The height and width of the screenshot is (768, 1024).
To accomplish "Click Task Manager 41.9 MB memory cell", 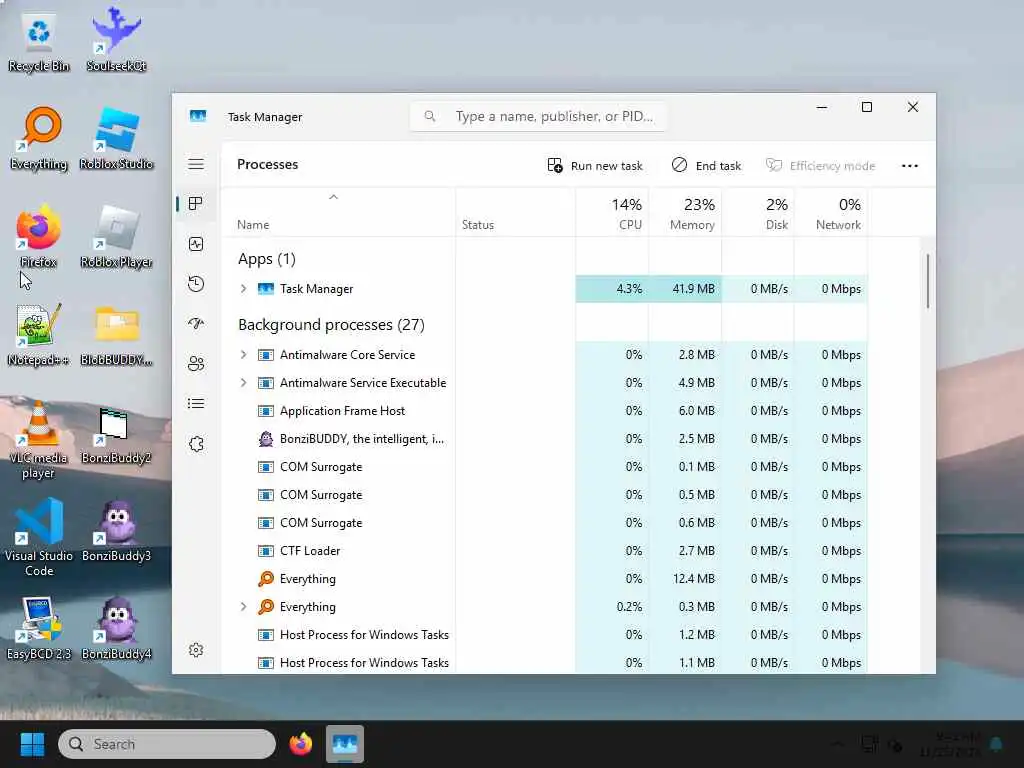I will coord(685,289).
